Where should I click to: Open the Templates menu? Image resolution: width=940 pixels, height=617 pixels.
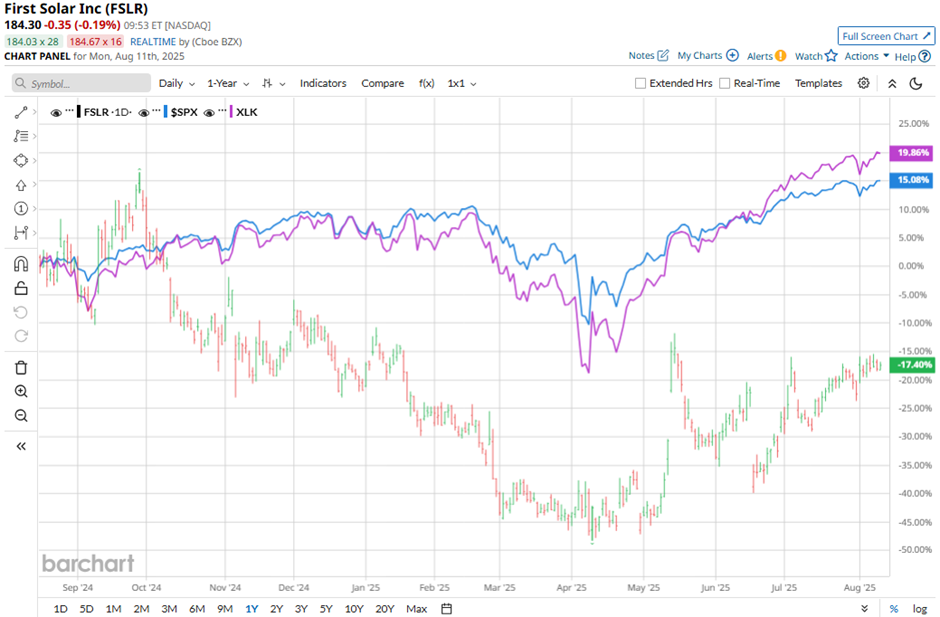[818, 83]
